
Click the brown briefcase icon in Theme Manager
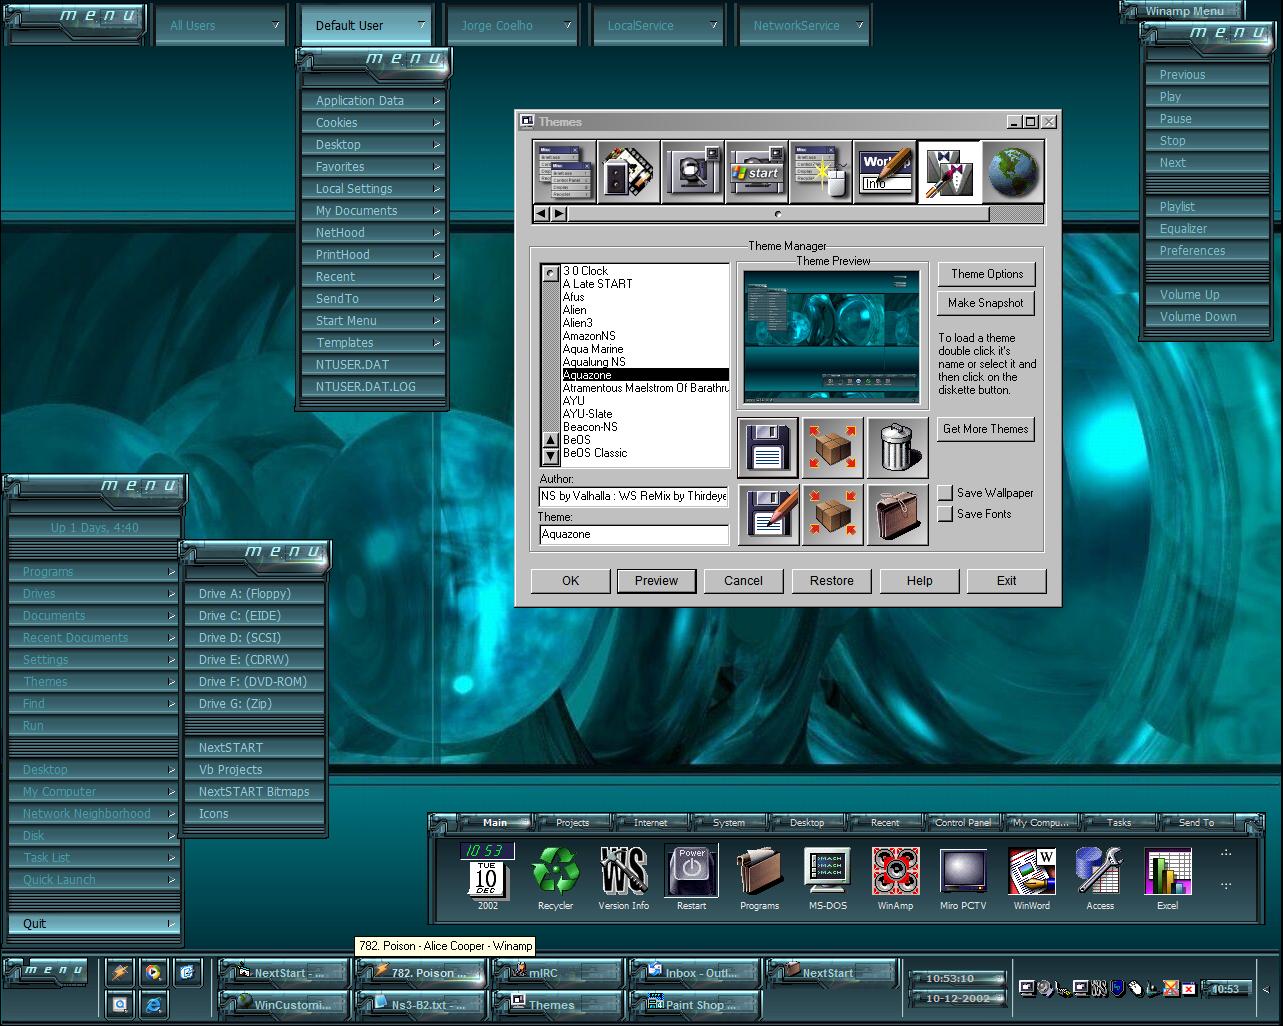tap(897, 515)
